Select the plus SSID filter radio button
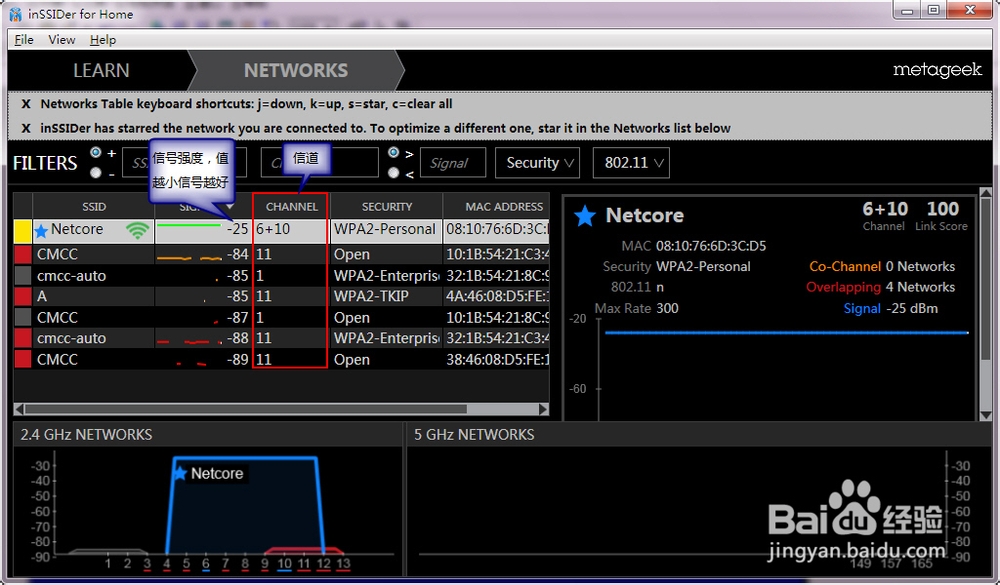This screenshot has width=1000, height=585. (x=96, y=152)
